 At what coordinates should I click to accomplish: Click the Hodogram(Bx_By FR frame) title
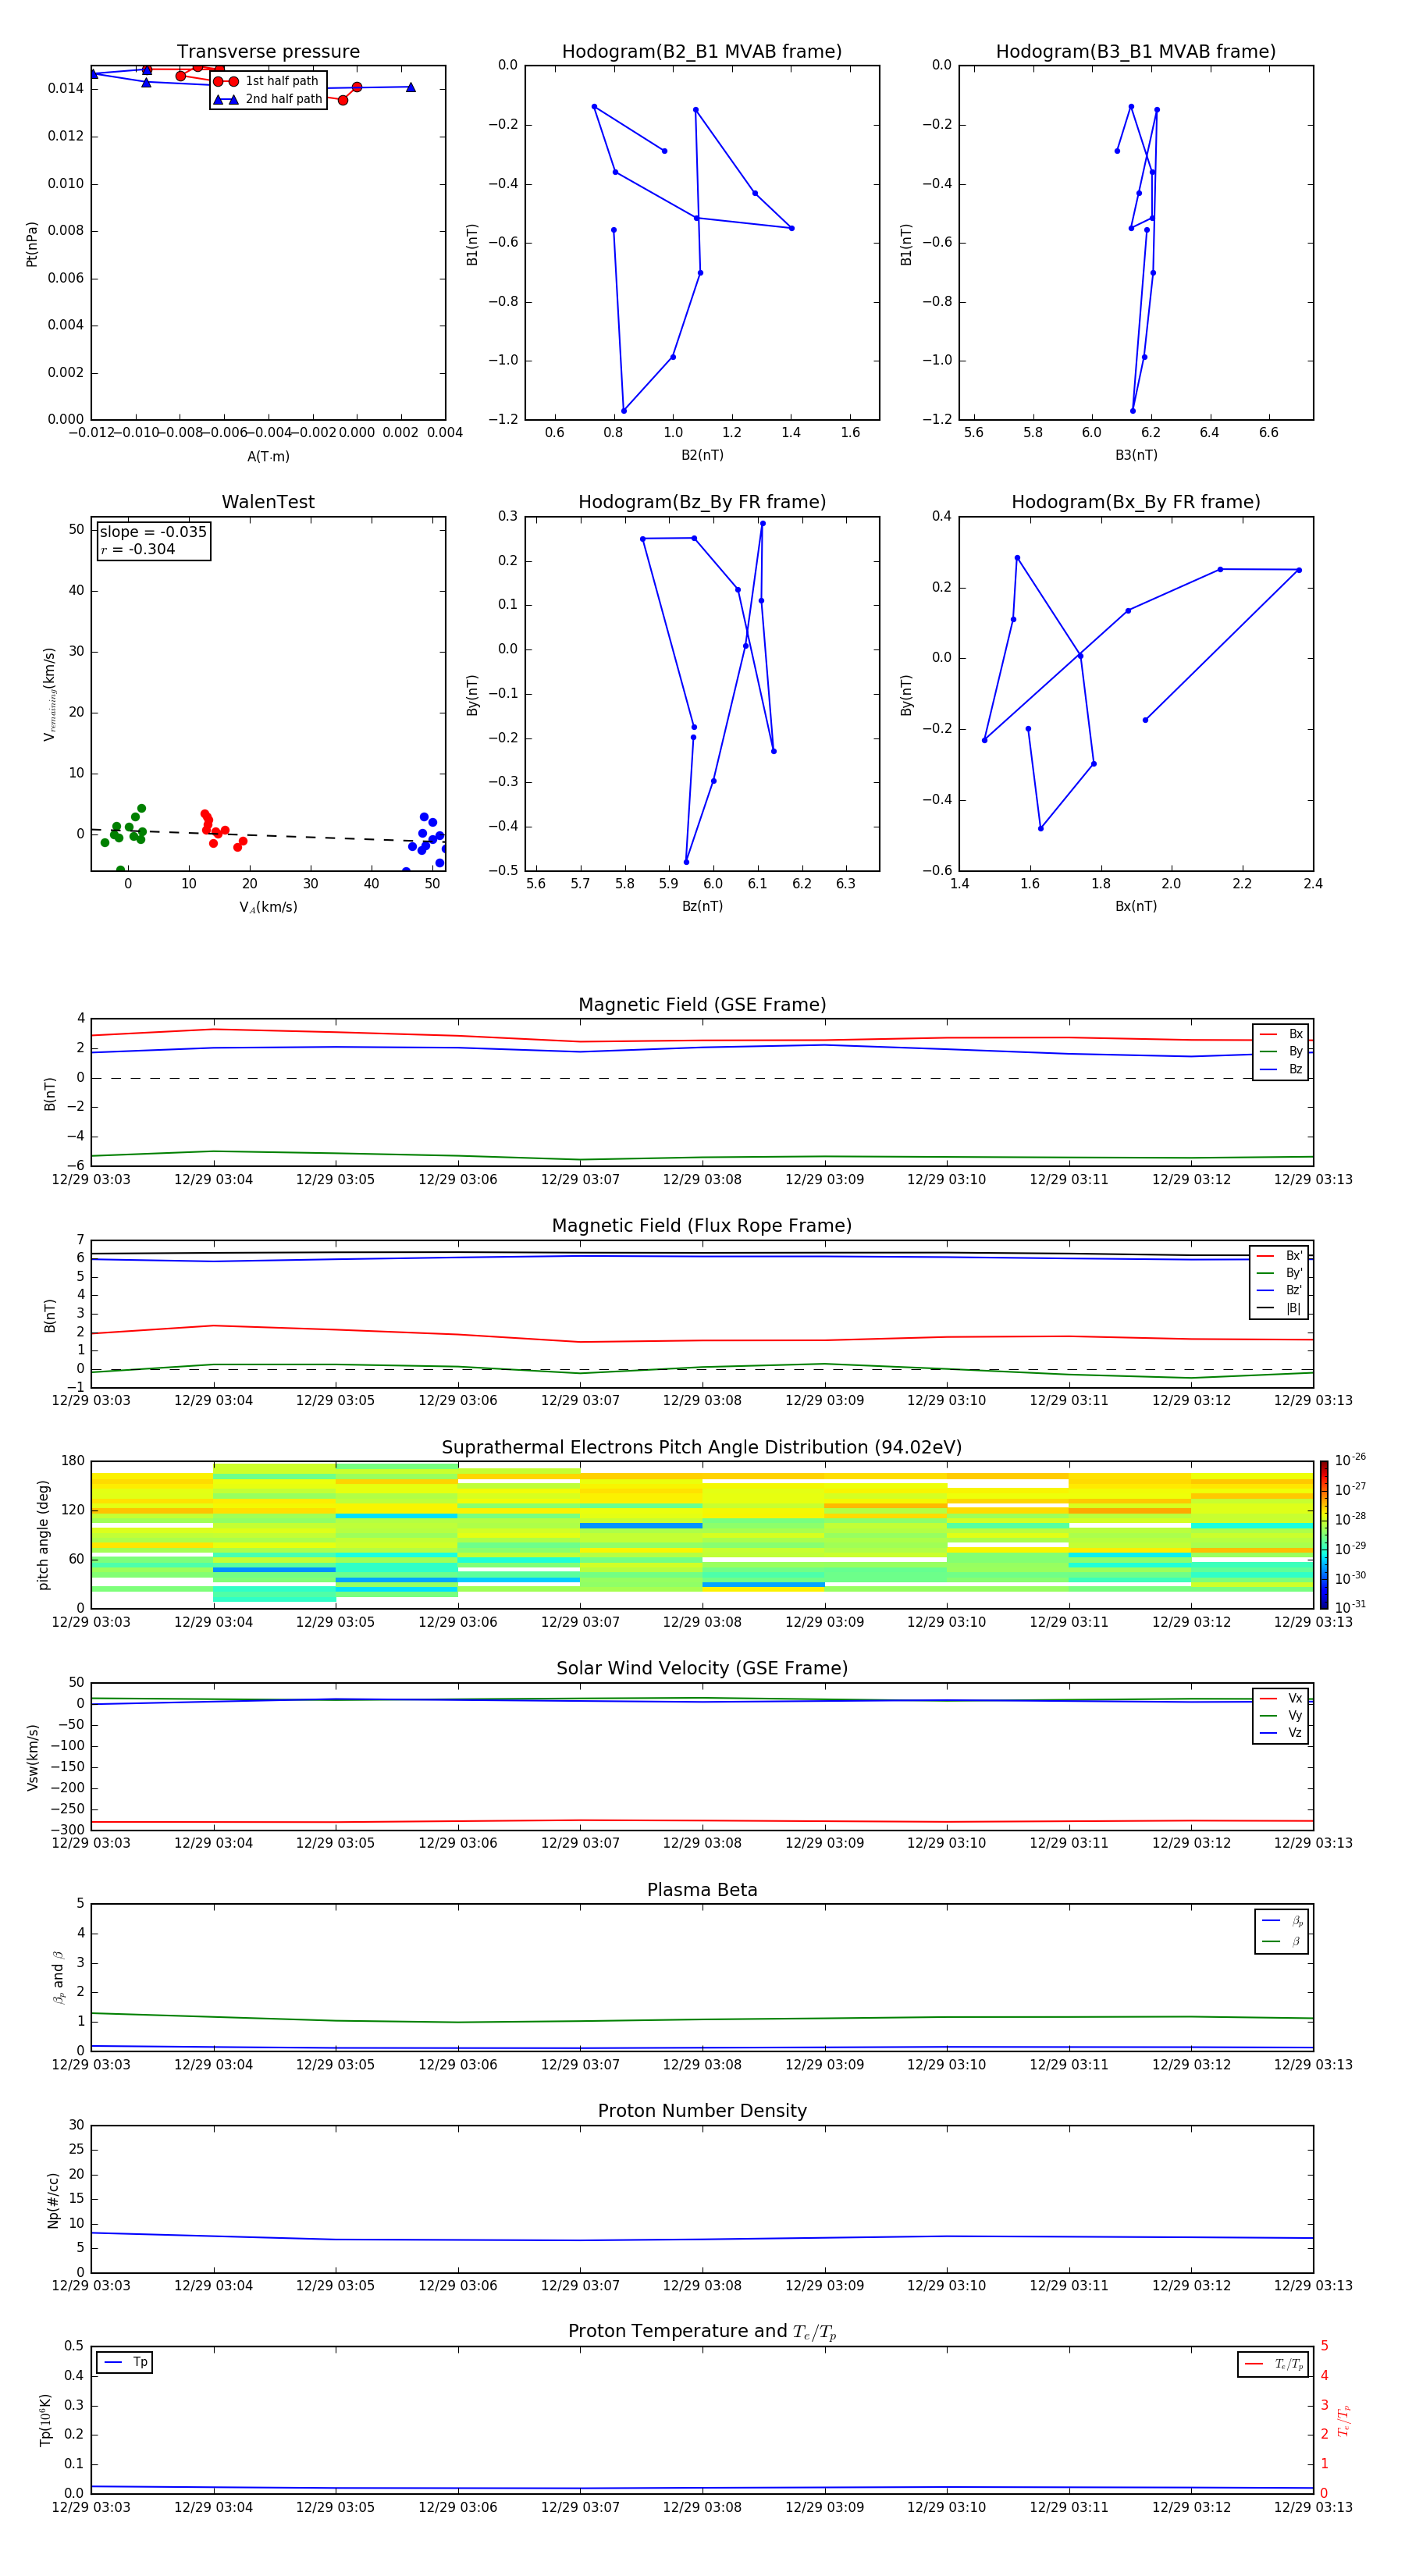pyautogui.click(x=1135, y=502)
